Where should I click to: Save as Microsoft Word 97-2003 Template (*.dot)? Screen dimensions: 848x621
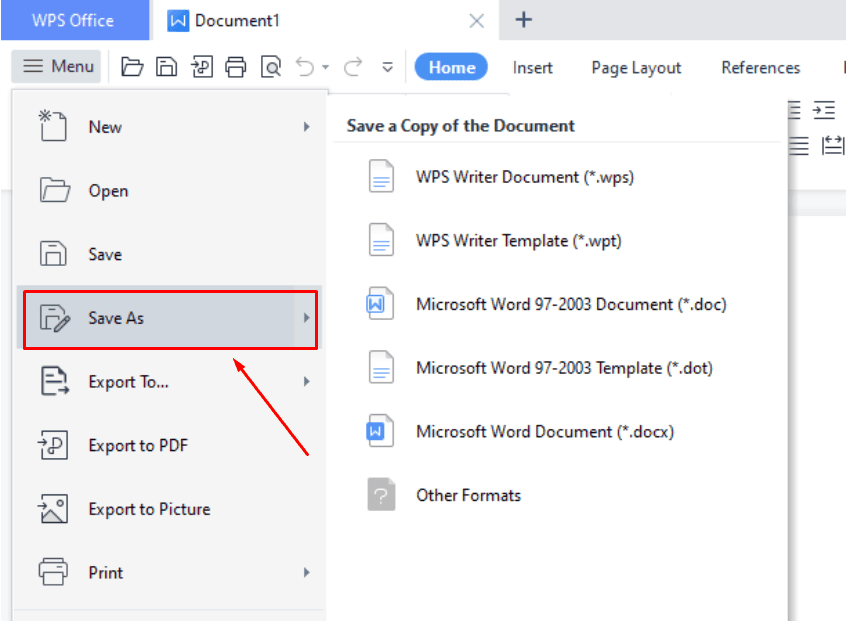point(557,368)
